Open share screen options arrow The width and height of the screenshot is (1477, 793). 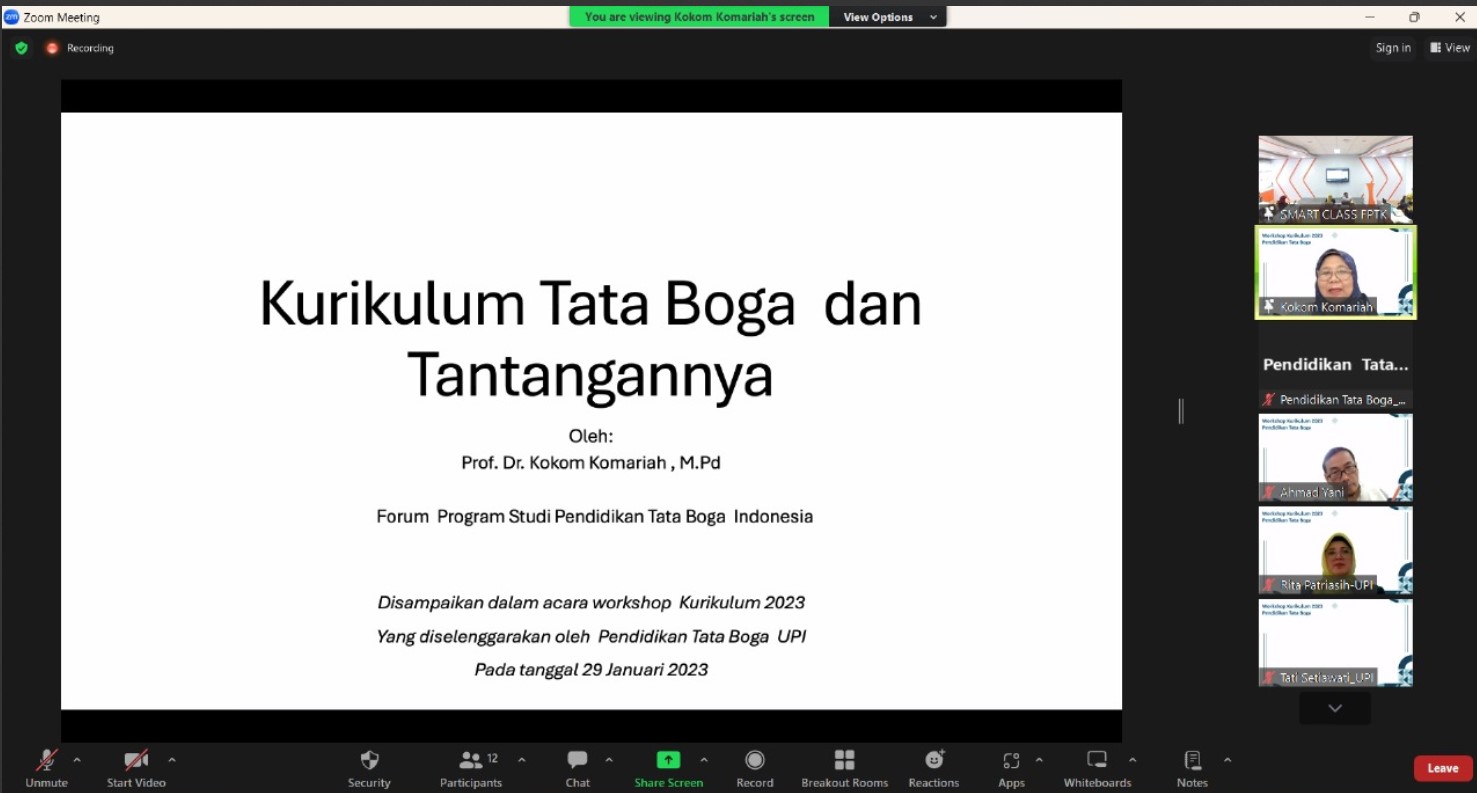(704, 760)
